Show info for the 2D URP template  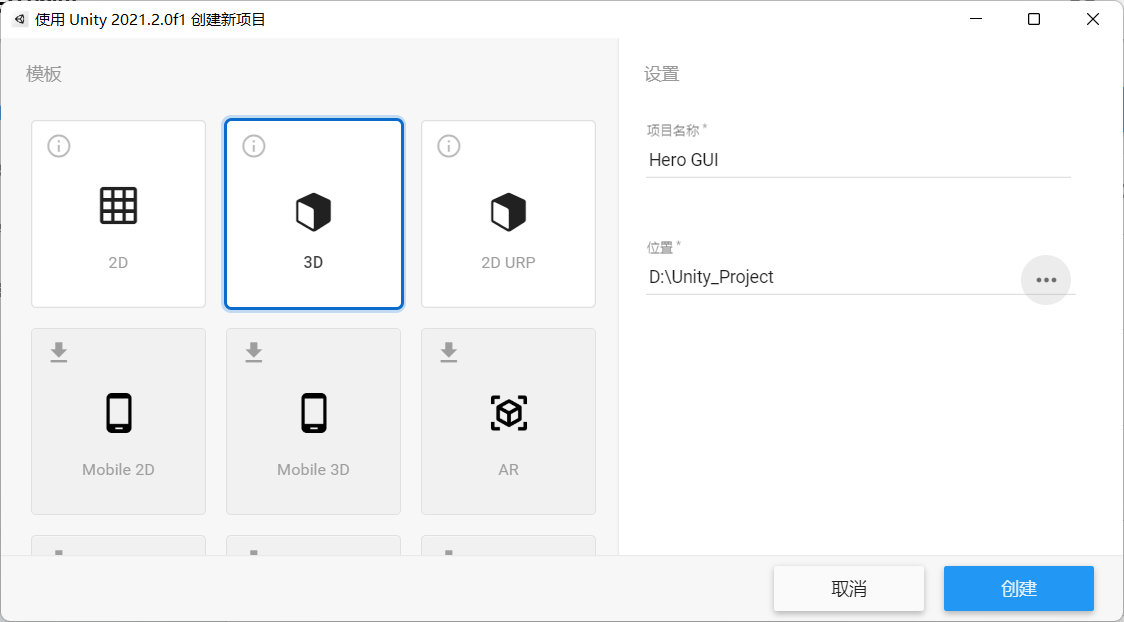[449, 146]
